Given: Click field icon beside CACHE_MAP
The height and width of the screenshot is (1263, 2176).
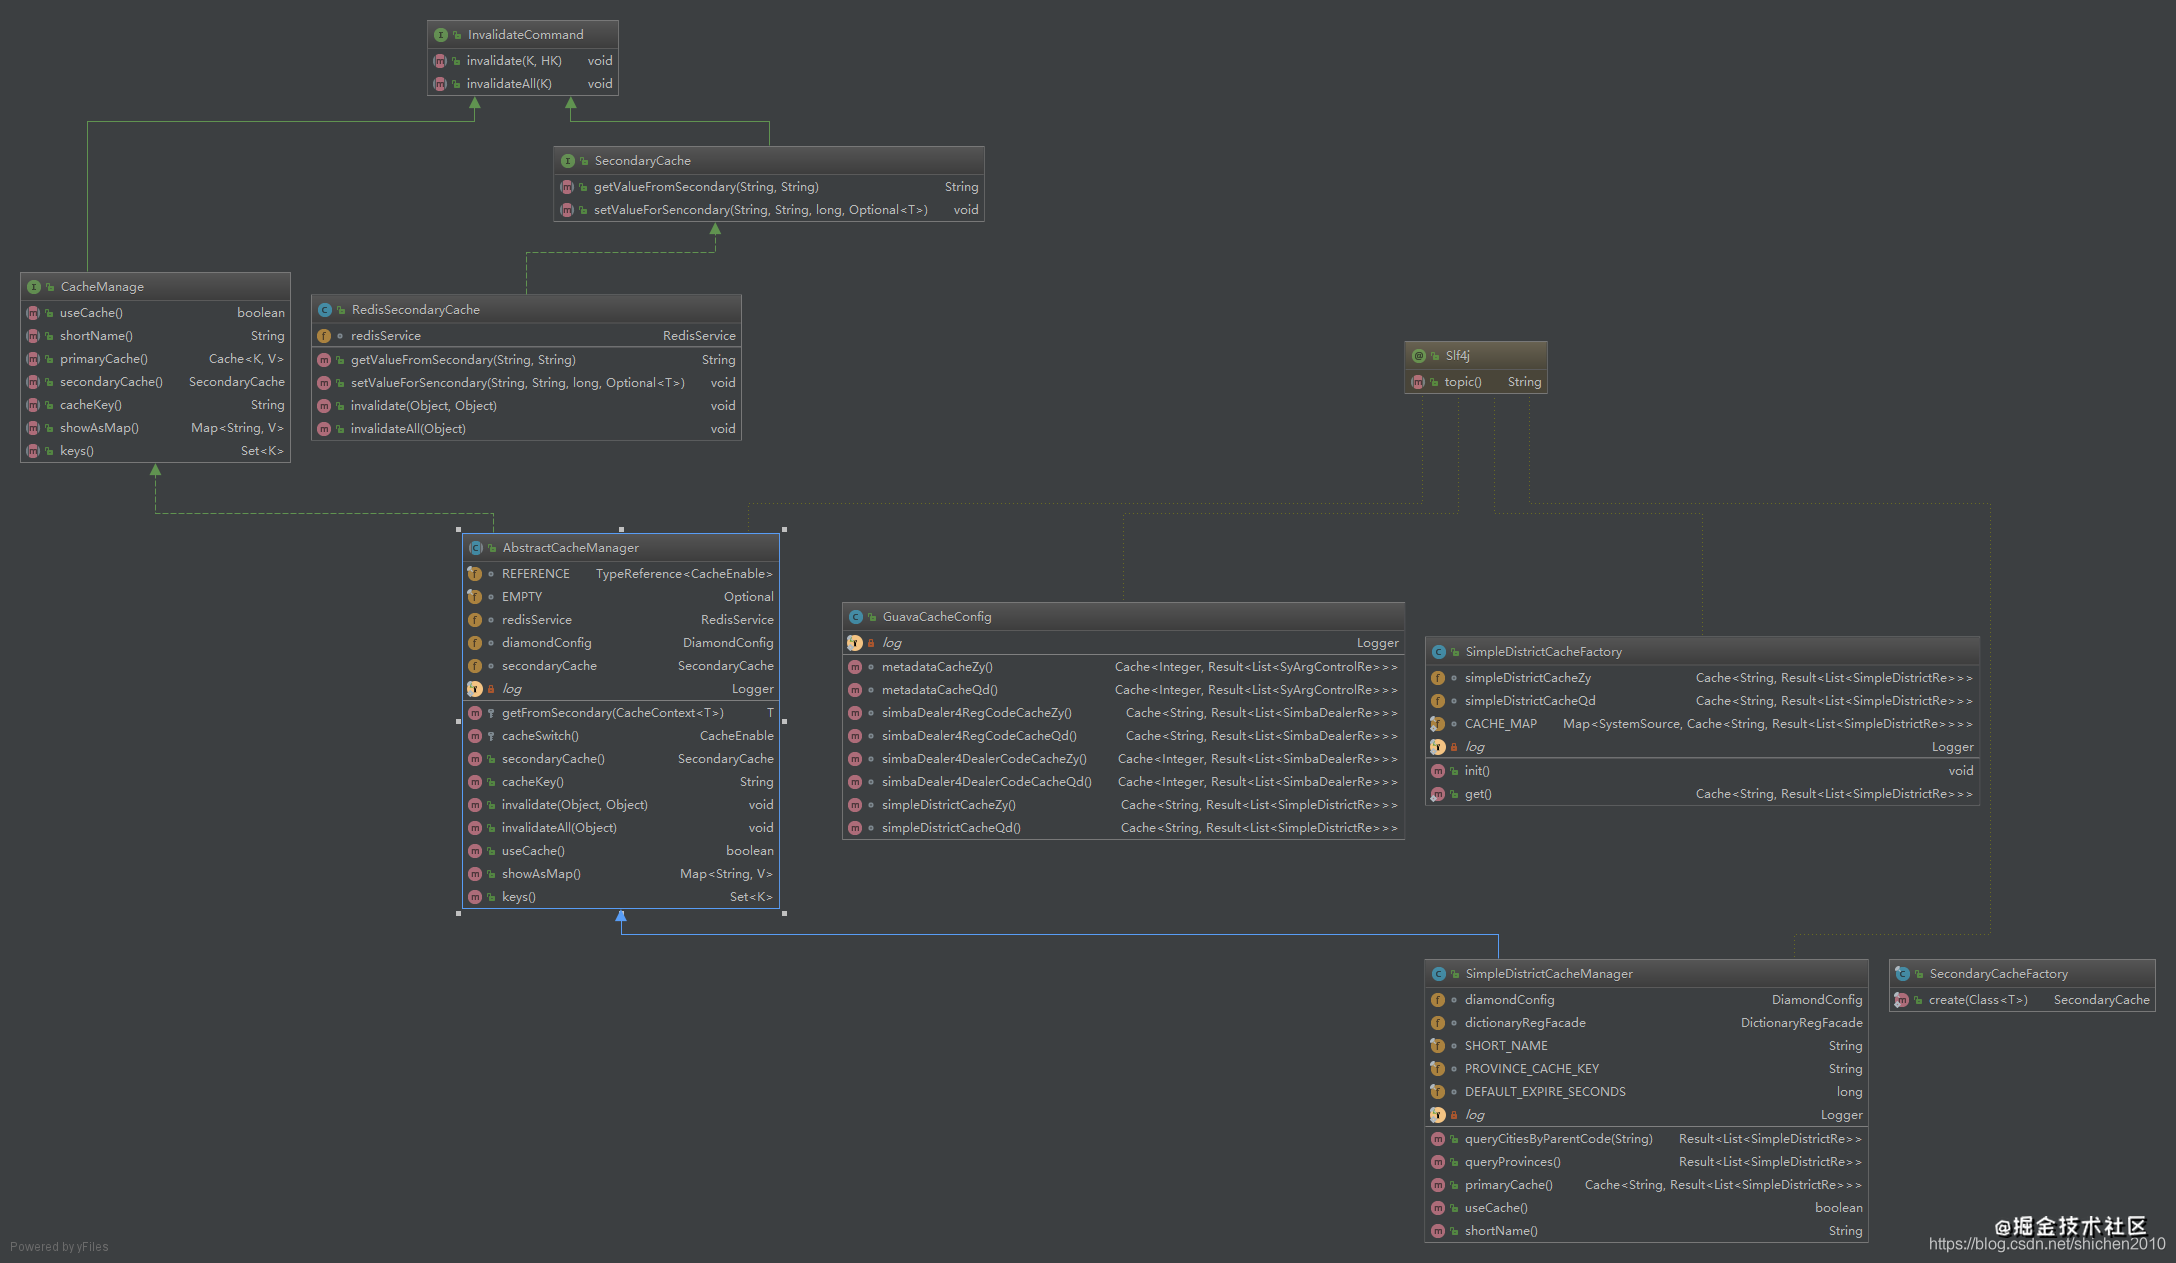Looking at the screenshot, I should coord(1438,724).
